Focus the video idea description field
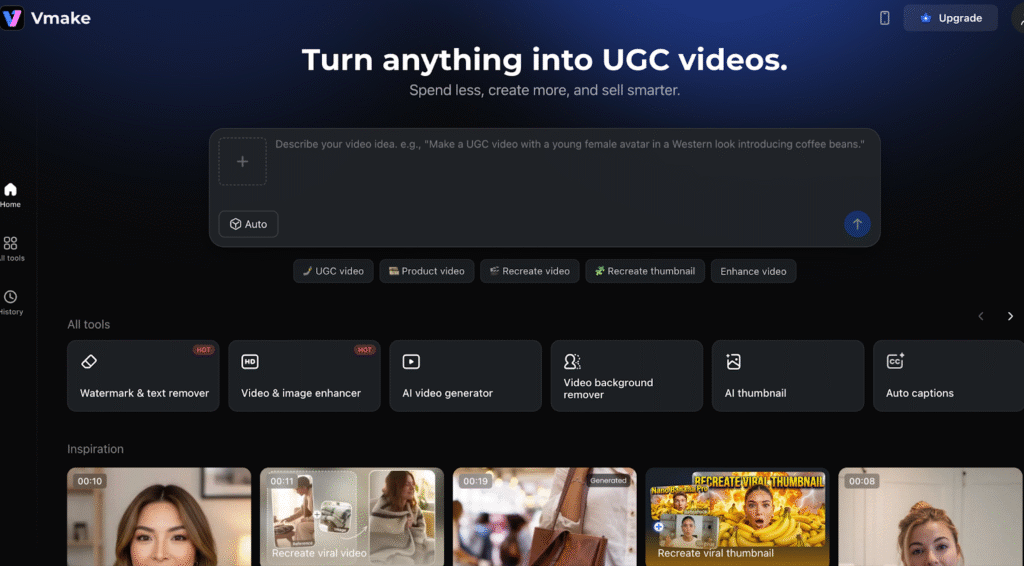The image size is (1024, 566). click(569, 144)
